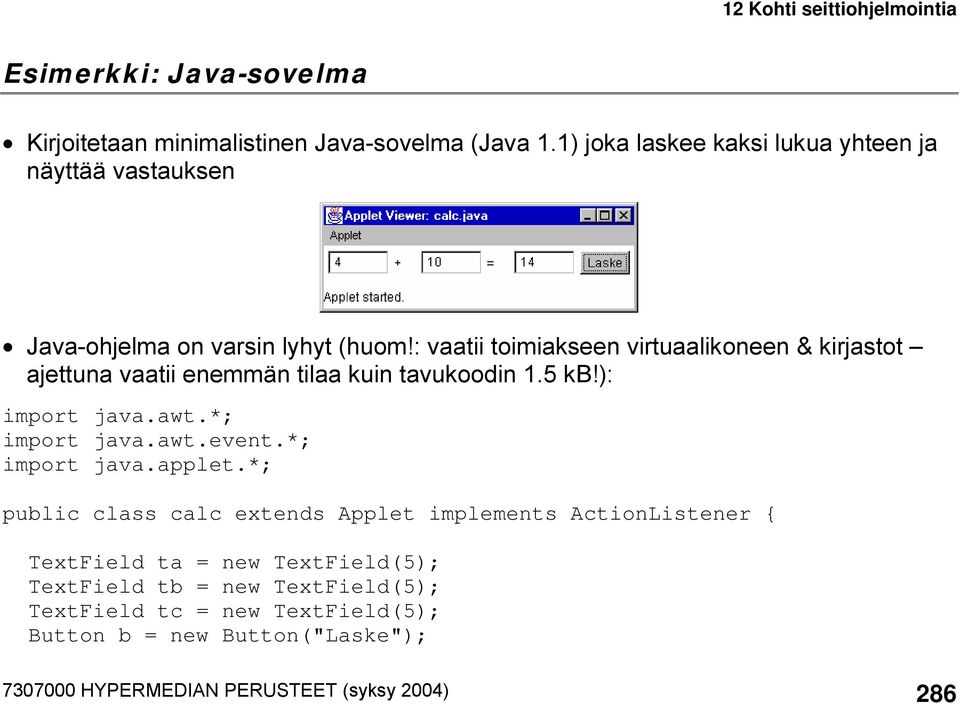Click the second number field containing 10
Viewport: 960px width, 704px height.
tap(451, 262)
